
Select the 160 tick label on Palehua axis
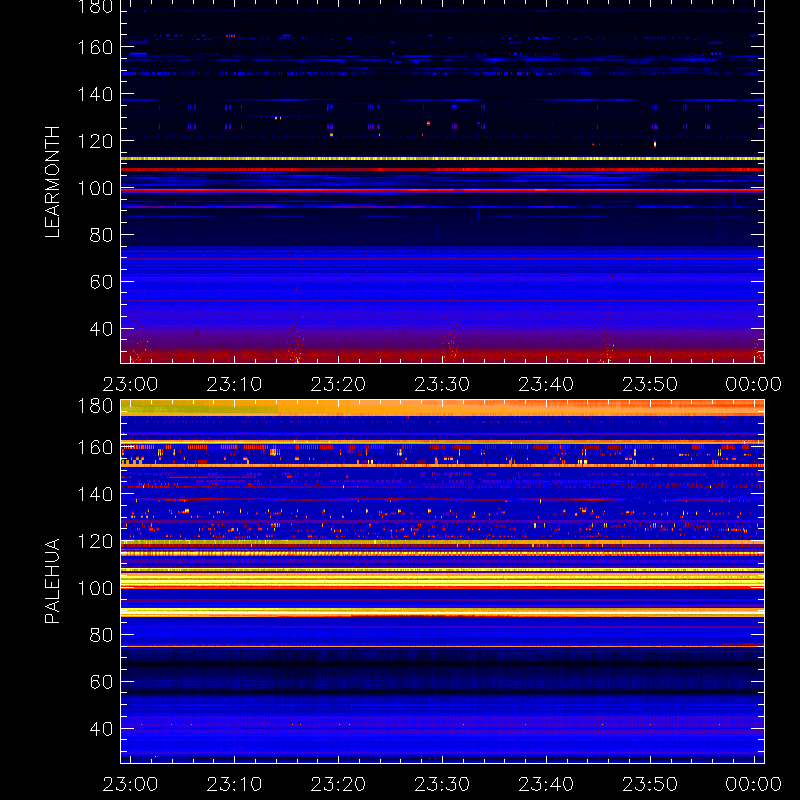pos(95,447)
